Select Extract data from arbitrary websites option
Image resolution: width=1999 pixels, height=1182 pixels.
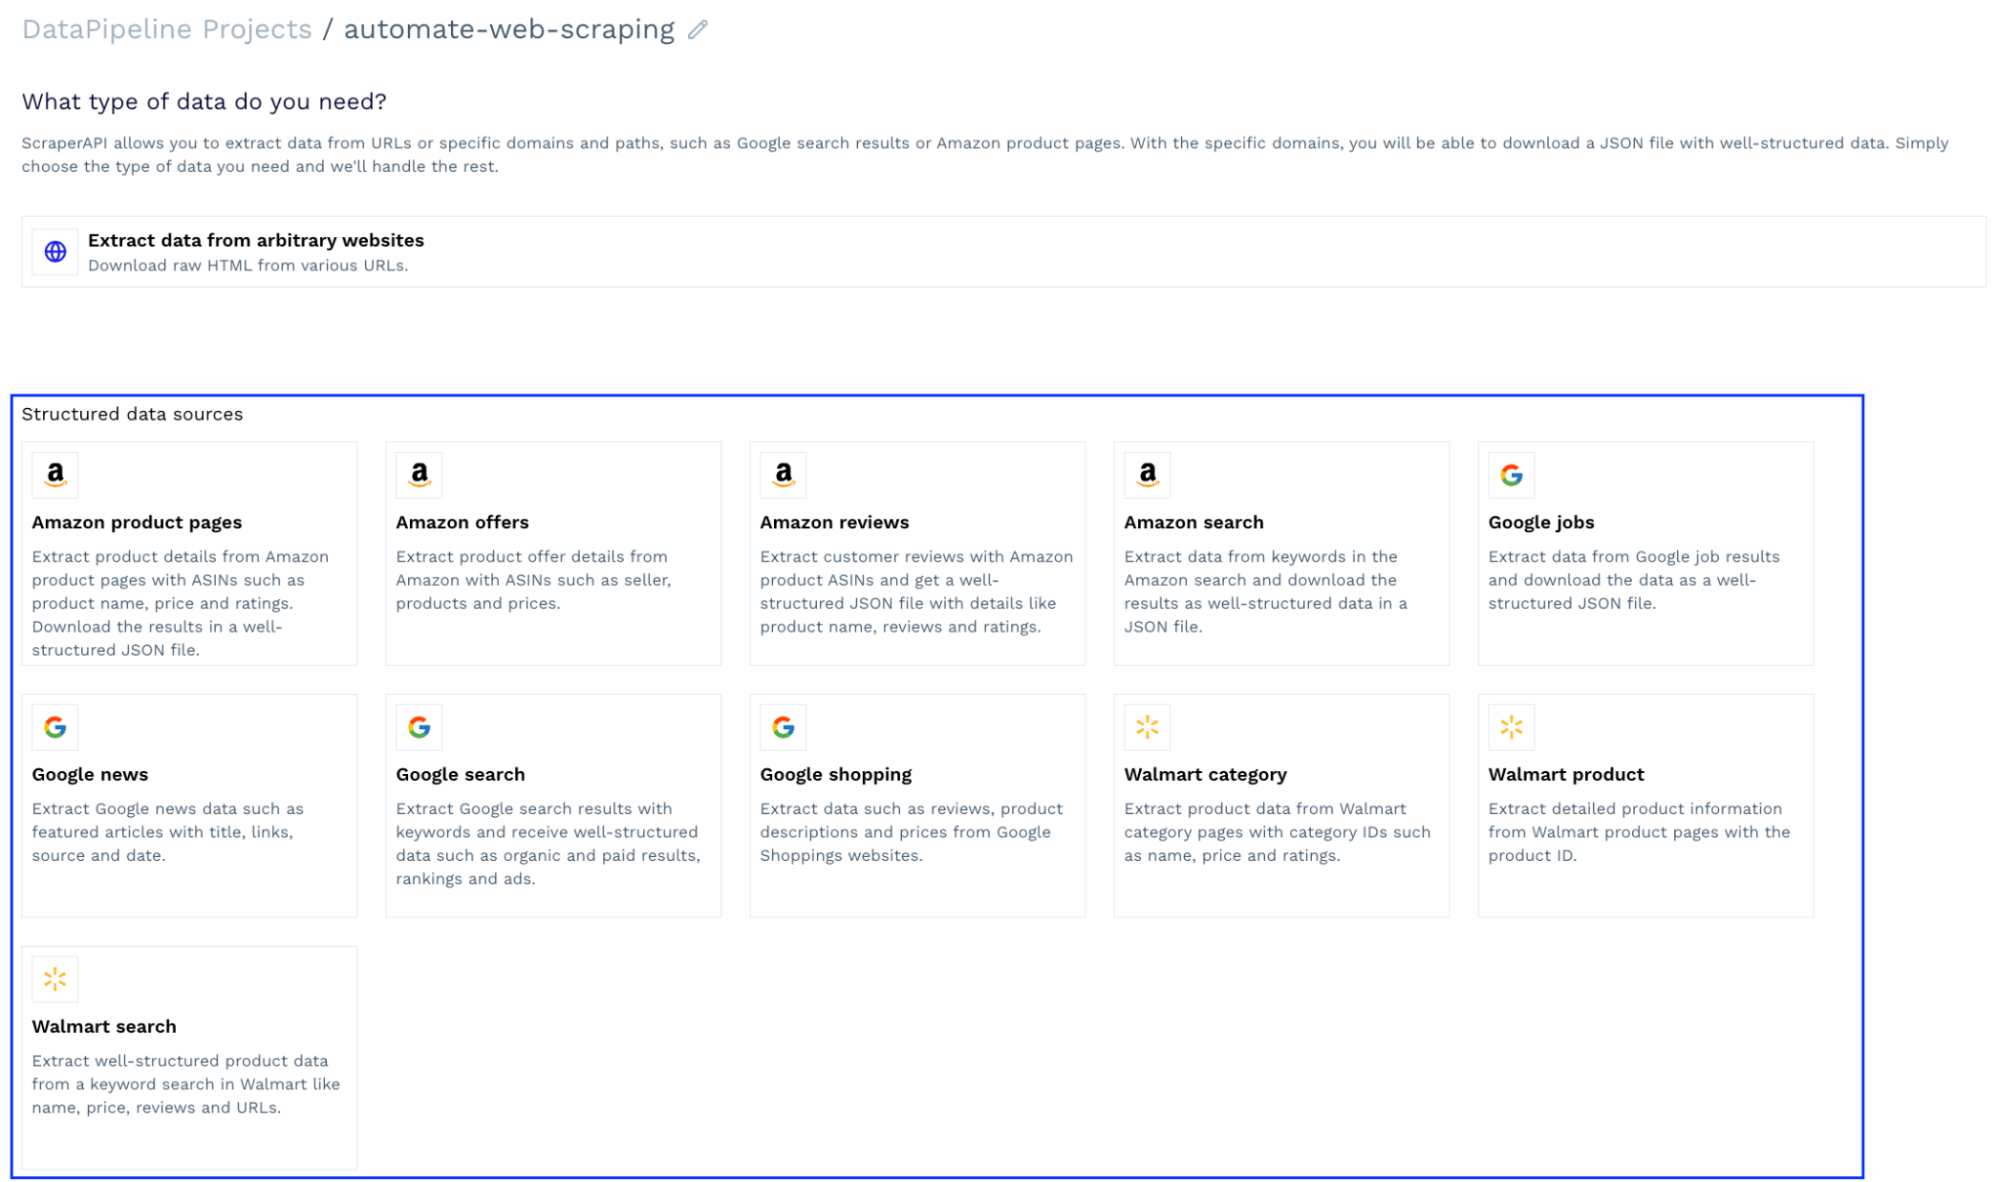pos(1003,252)
